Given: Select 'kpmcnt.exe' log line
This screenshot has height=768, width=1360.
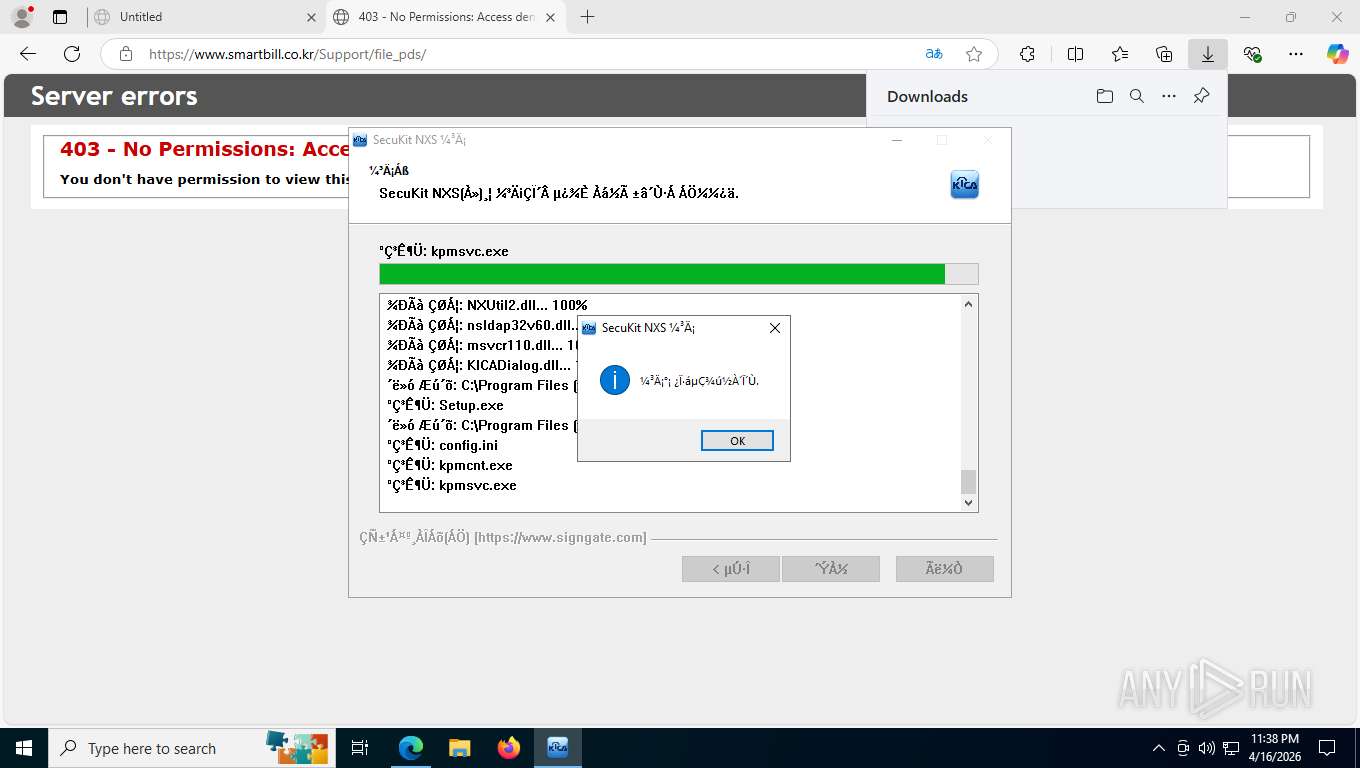Looking at the screenshot, I should coord(450,465).
